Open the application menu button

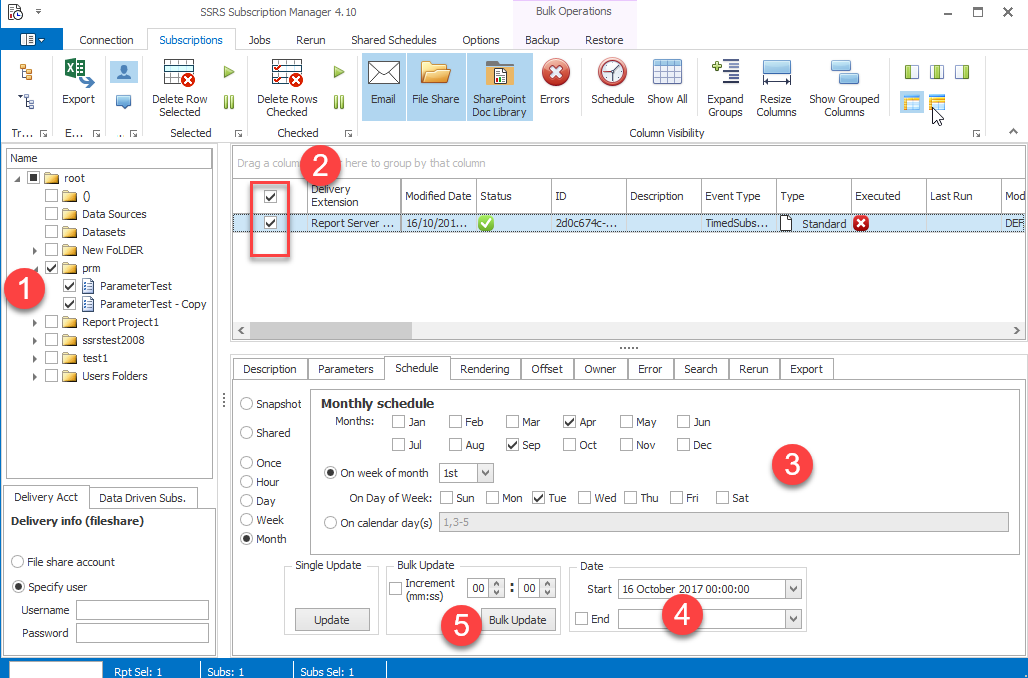31,39
